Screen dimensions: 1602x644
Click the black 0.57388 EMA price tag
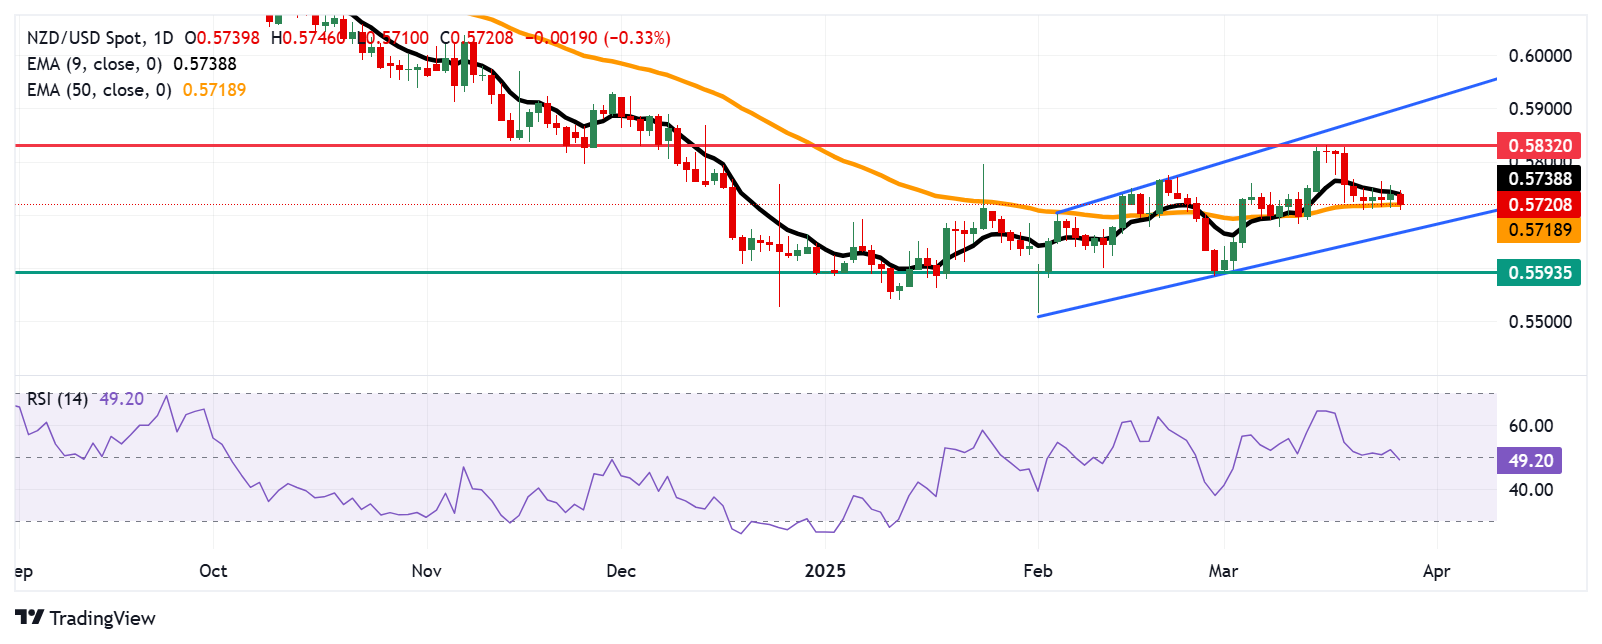[x=1539, y=179]
